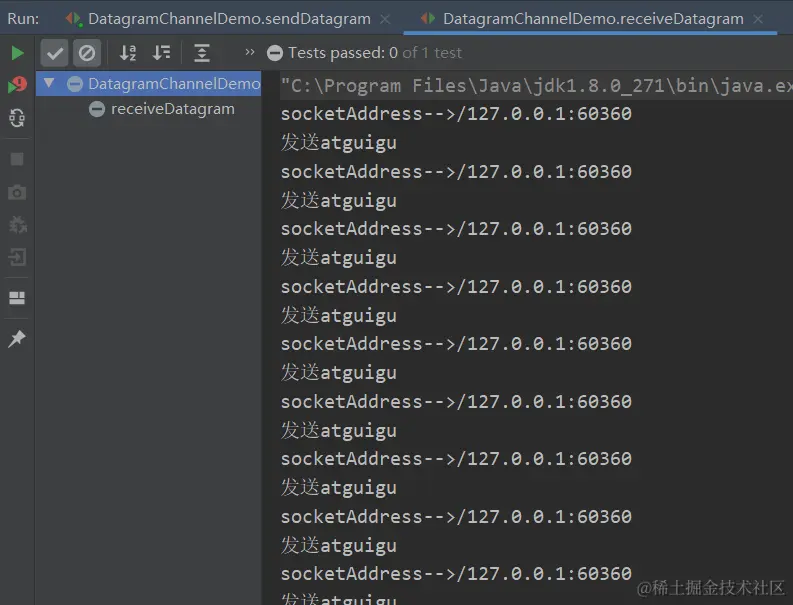This screenshot has width=793, height=605.
Task: Rerun failed tests icon
Action: [x=17, y=84]
